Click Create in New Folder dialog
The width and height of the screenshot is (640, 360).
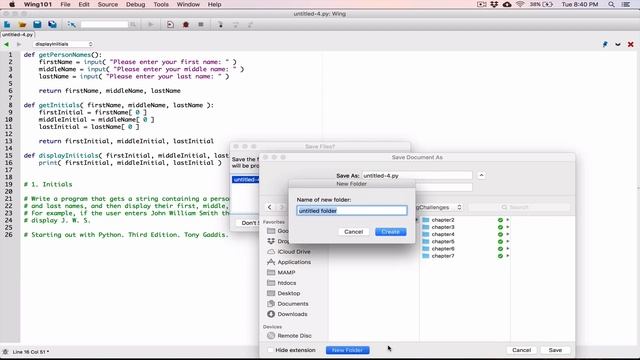391,232
